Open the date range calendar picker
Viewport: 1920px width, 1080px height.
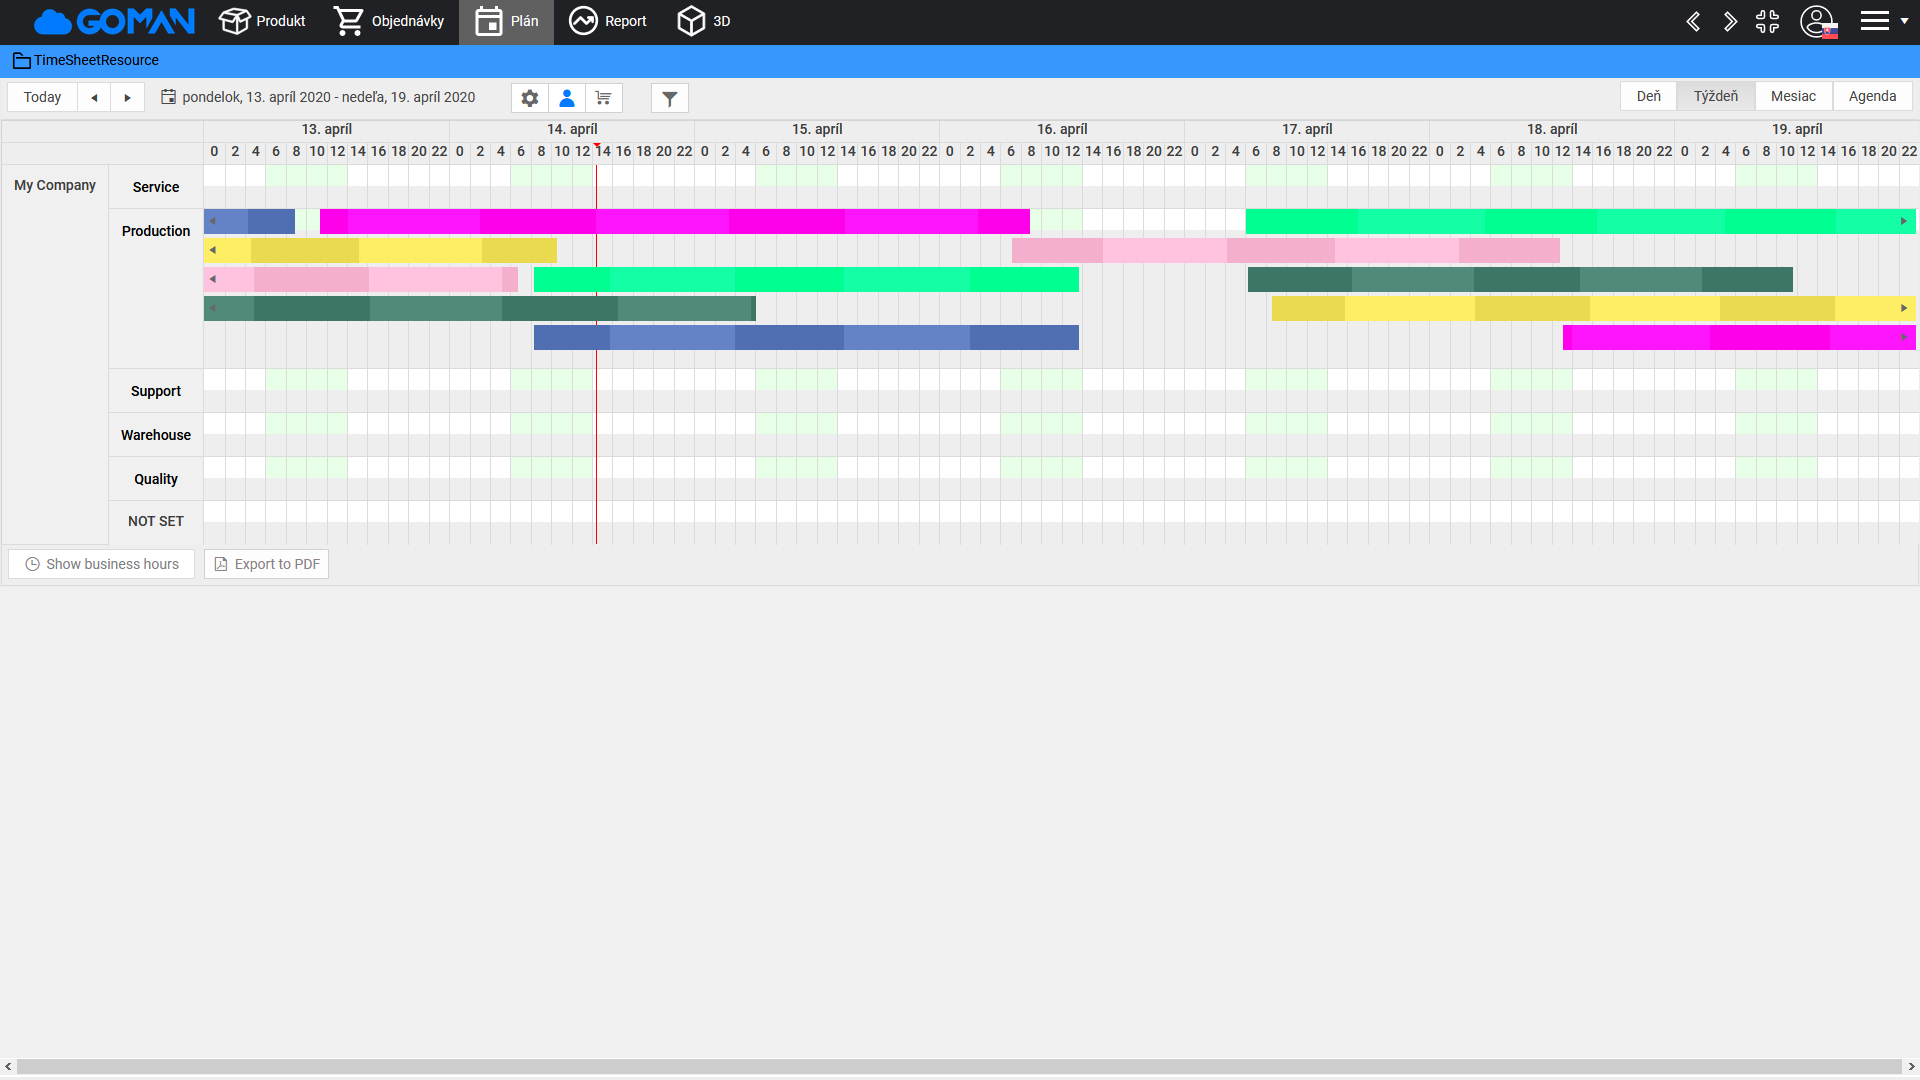coord(169,97)
